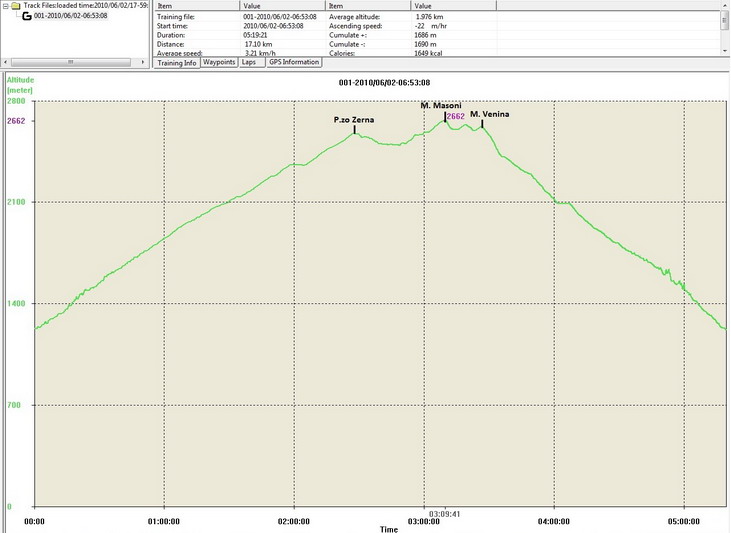
Task: Click the P.zo Zerna waypoint marker
Action: [x=355, y=128]
